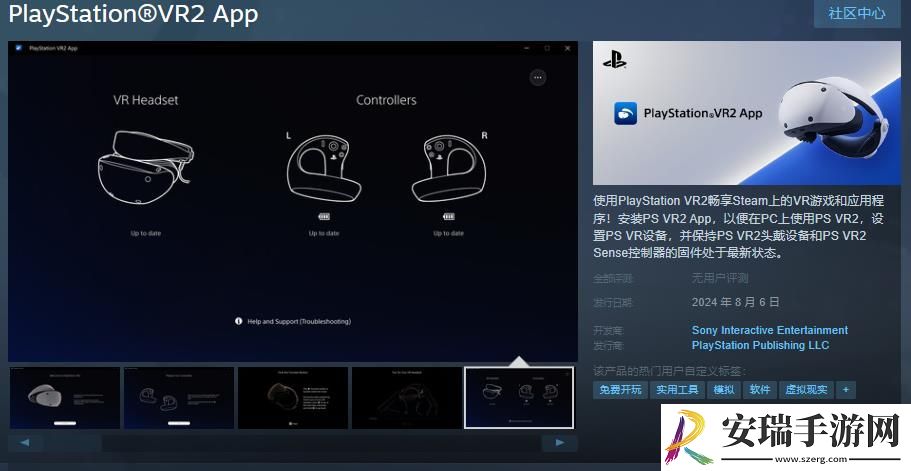Open the 社区中心 community hub button
Screen dimensions: 911x471
[857, 13]
